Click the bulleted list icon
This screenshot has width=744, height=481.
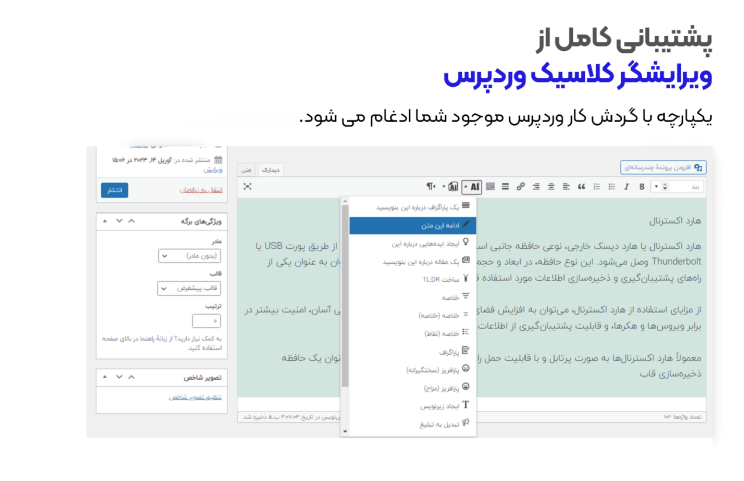(611, 186)
